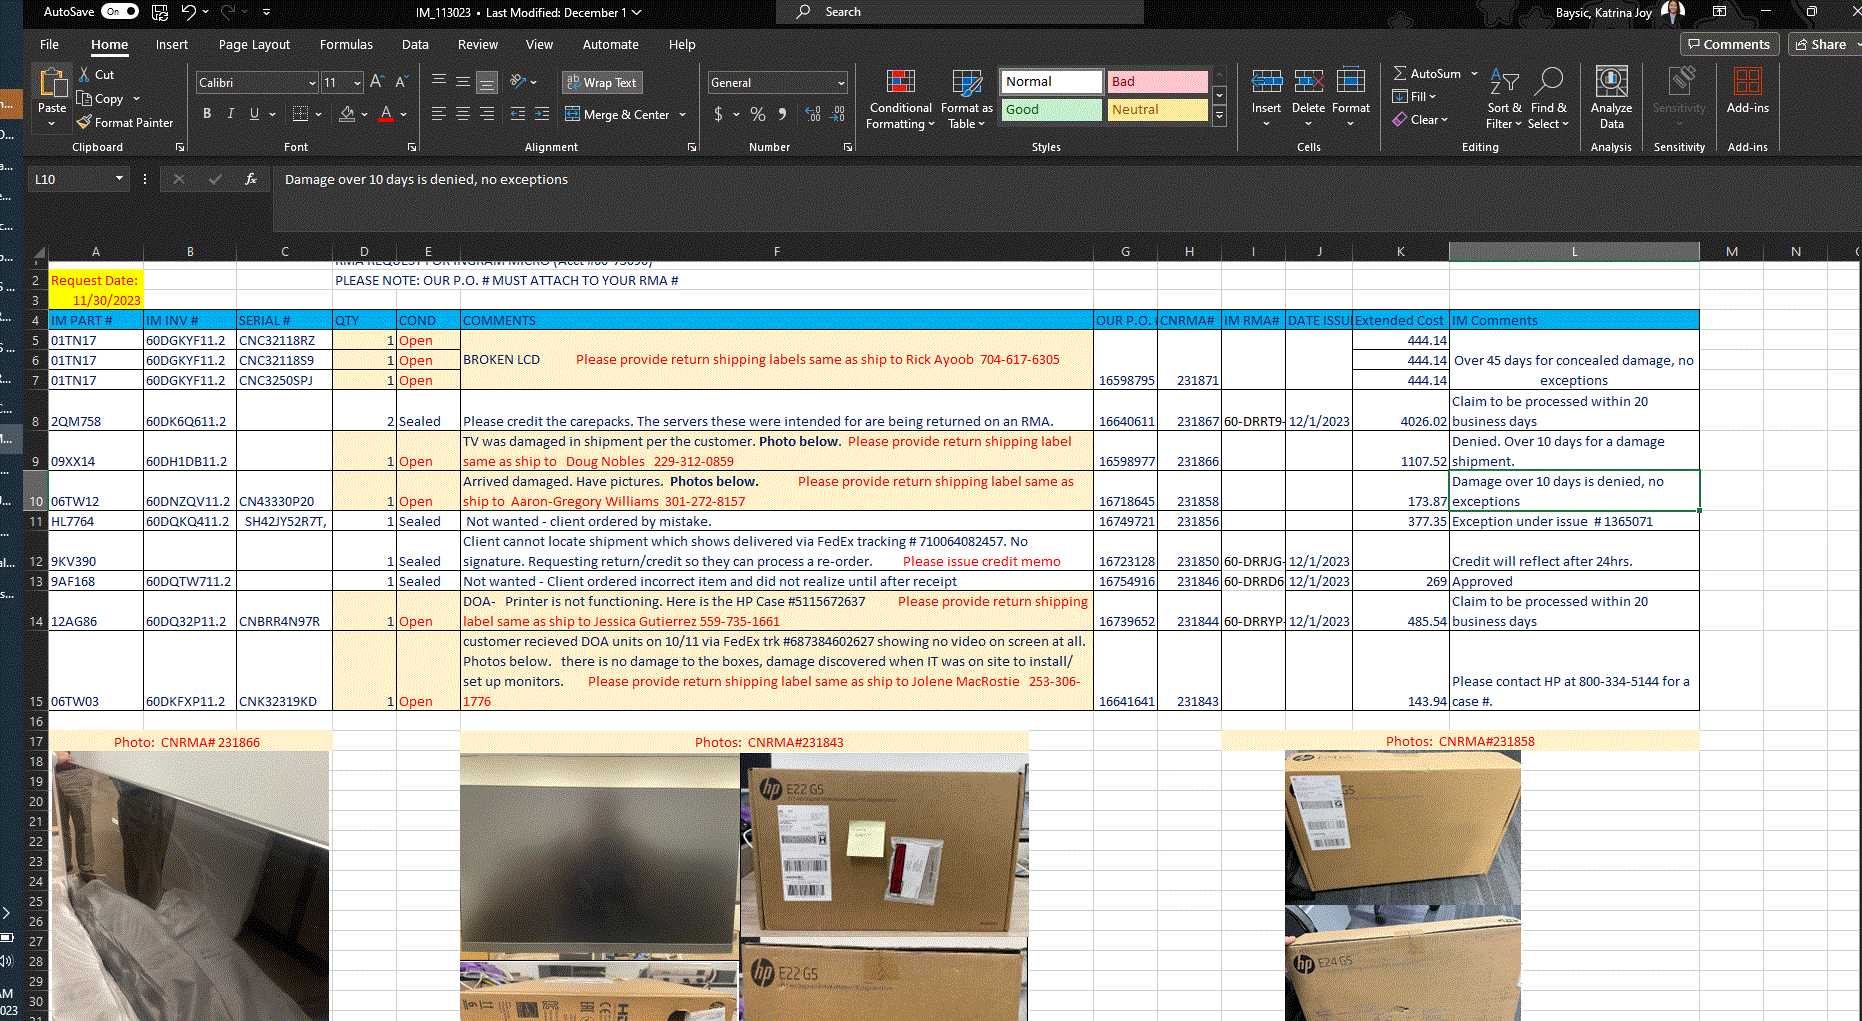1862x1021 pixels.
Task: Switch to the Page Layout tab
Action: pos(254,45)
